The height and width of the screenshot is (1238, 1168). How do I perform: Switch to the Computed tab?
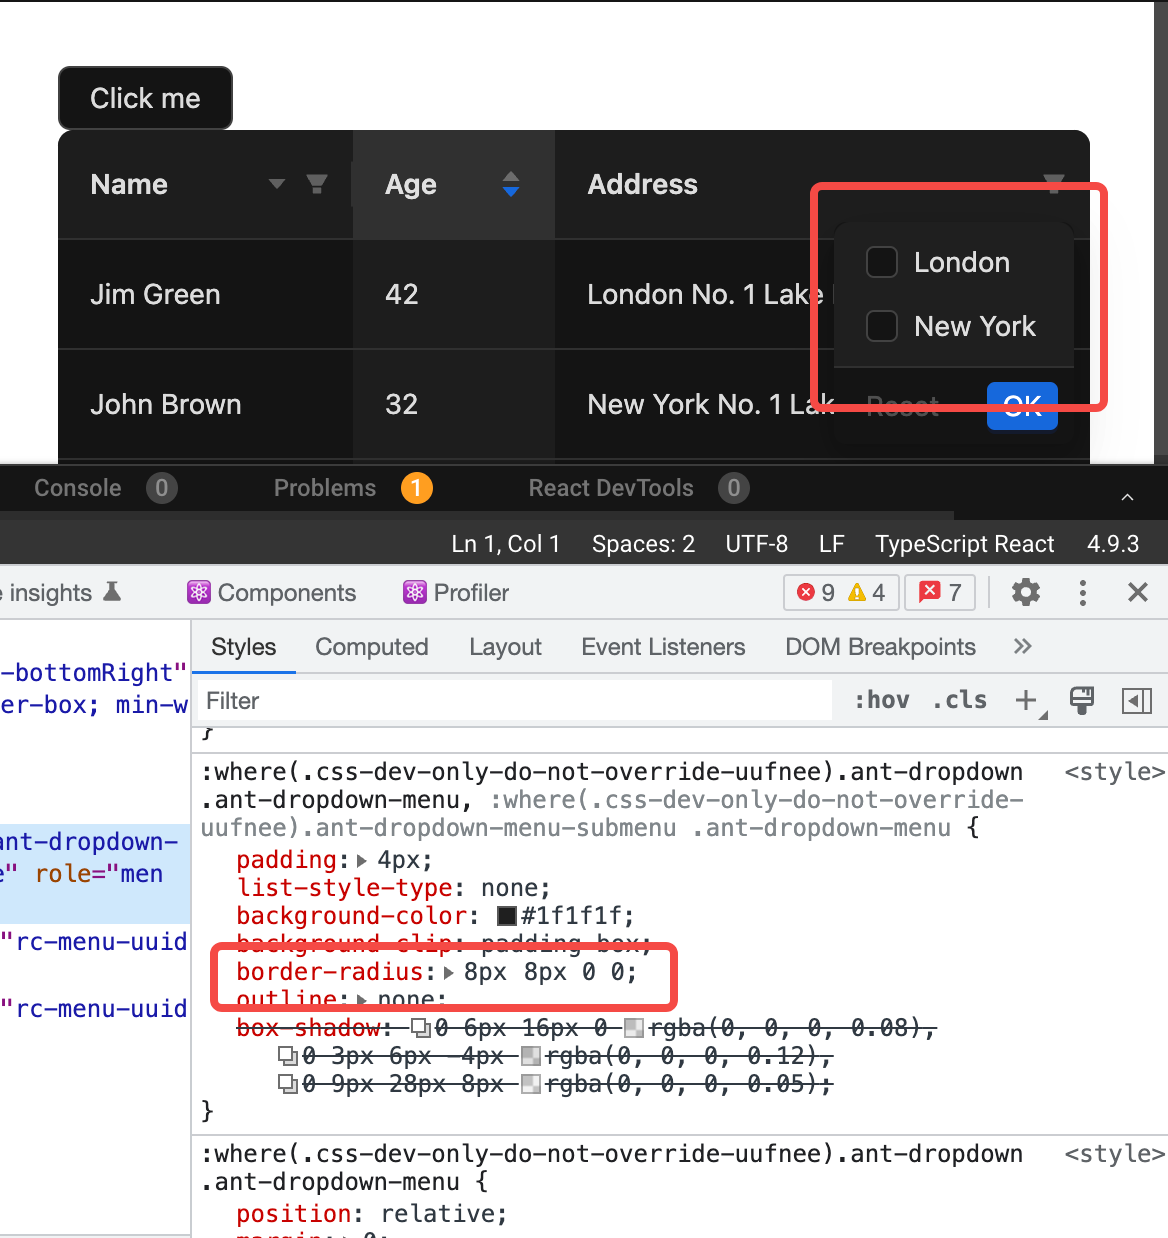(x=371, y=647)
